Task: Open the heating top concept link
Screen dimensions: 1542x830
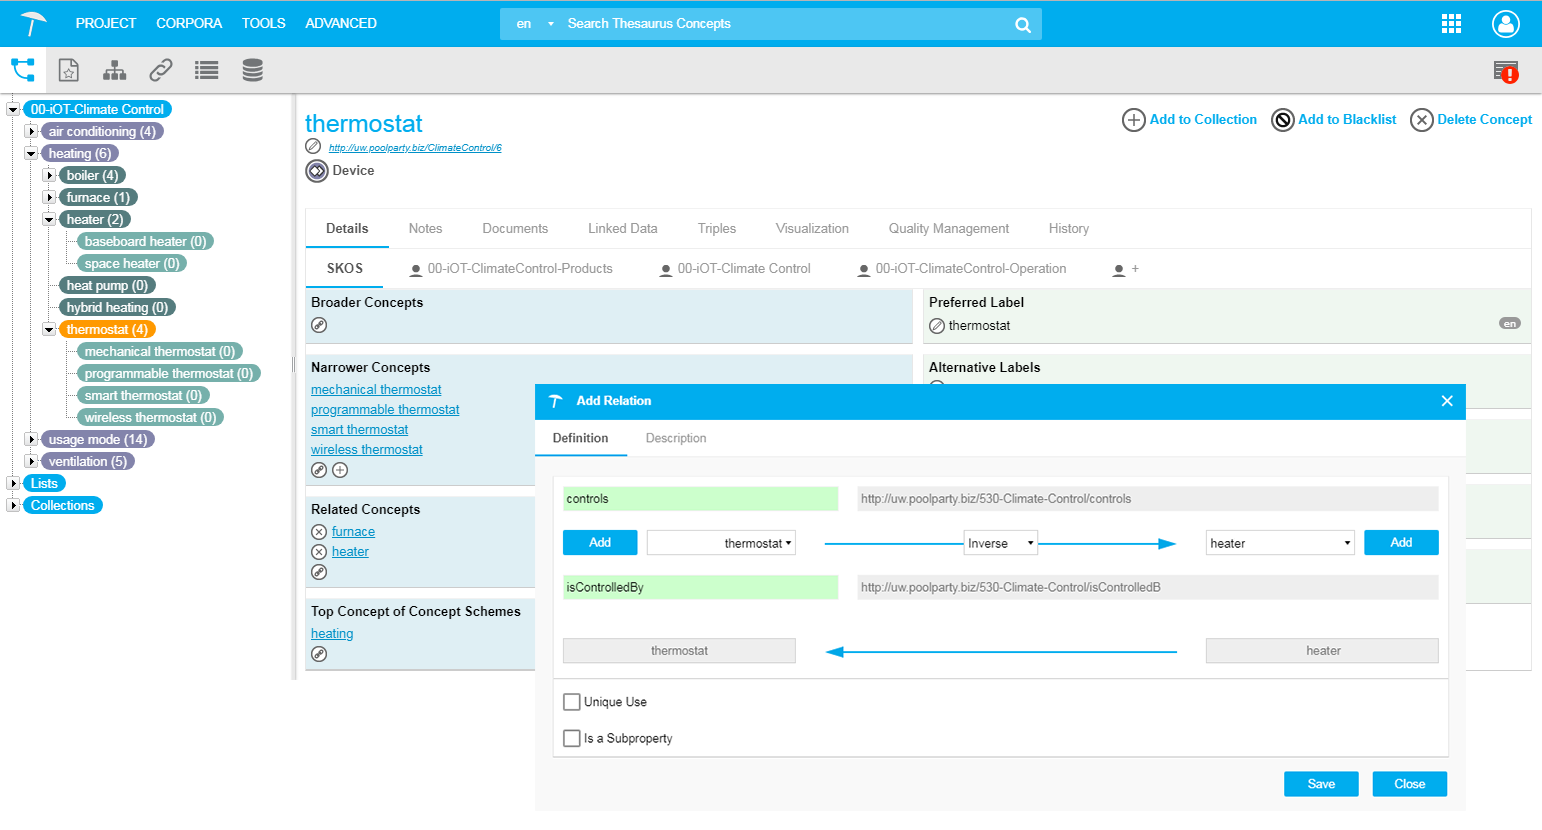Action: pyautogui.click(x=332, y=634)
